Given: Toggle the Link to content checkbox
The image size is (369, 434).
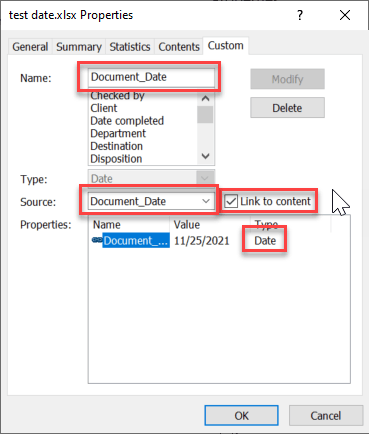Looking at the screenshot, I should 231,201.
